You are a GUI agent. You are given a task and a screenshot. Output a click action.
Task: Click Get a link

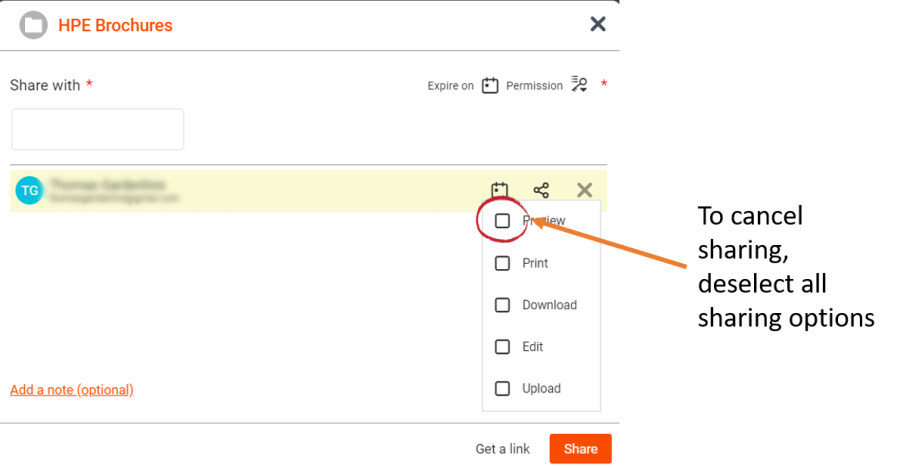(502, 449)
